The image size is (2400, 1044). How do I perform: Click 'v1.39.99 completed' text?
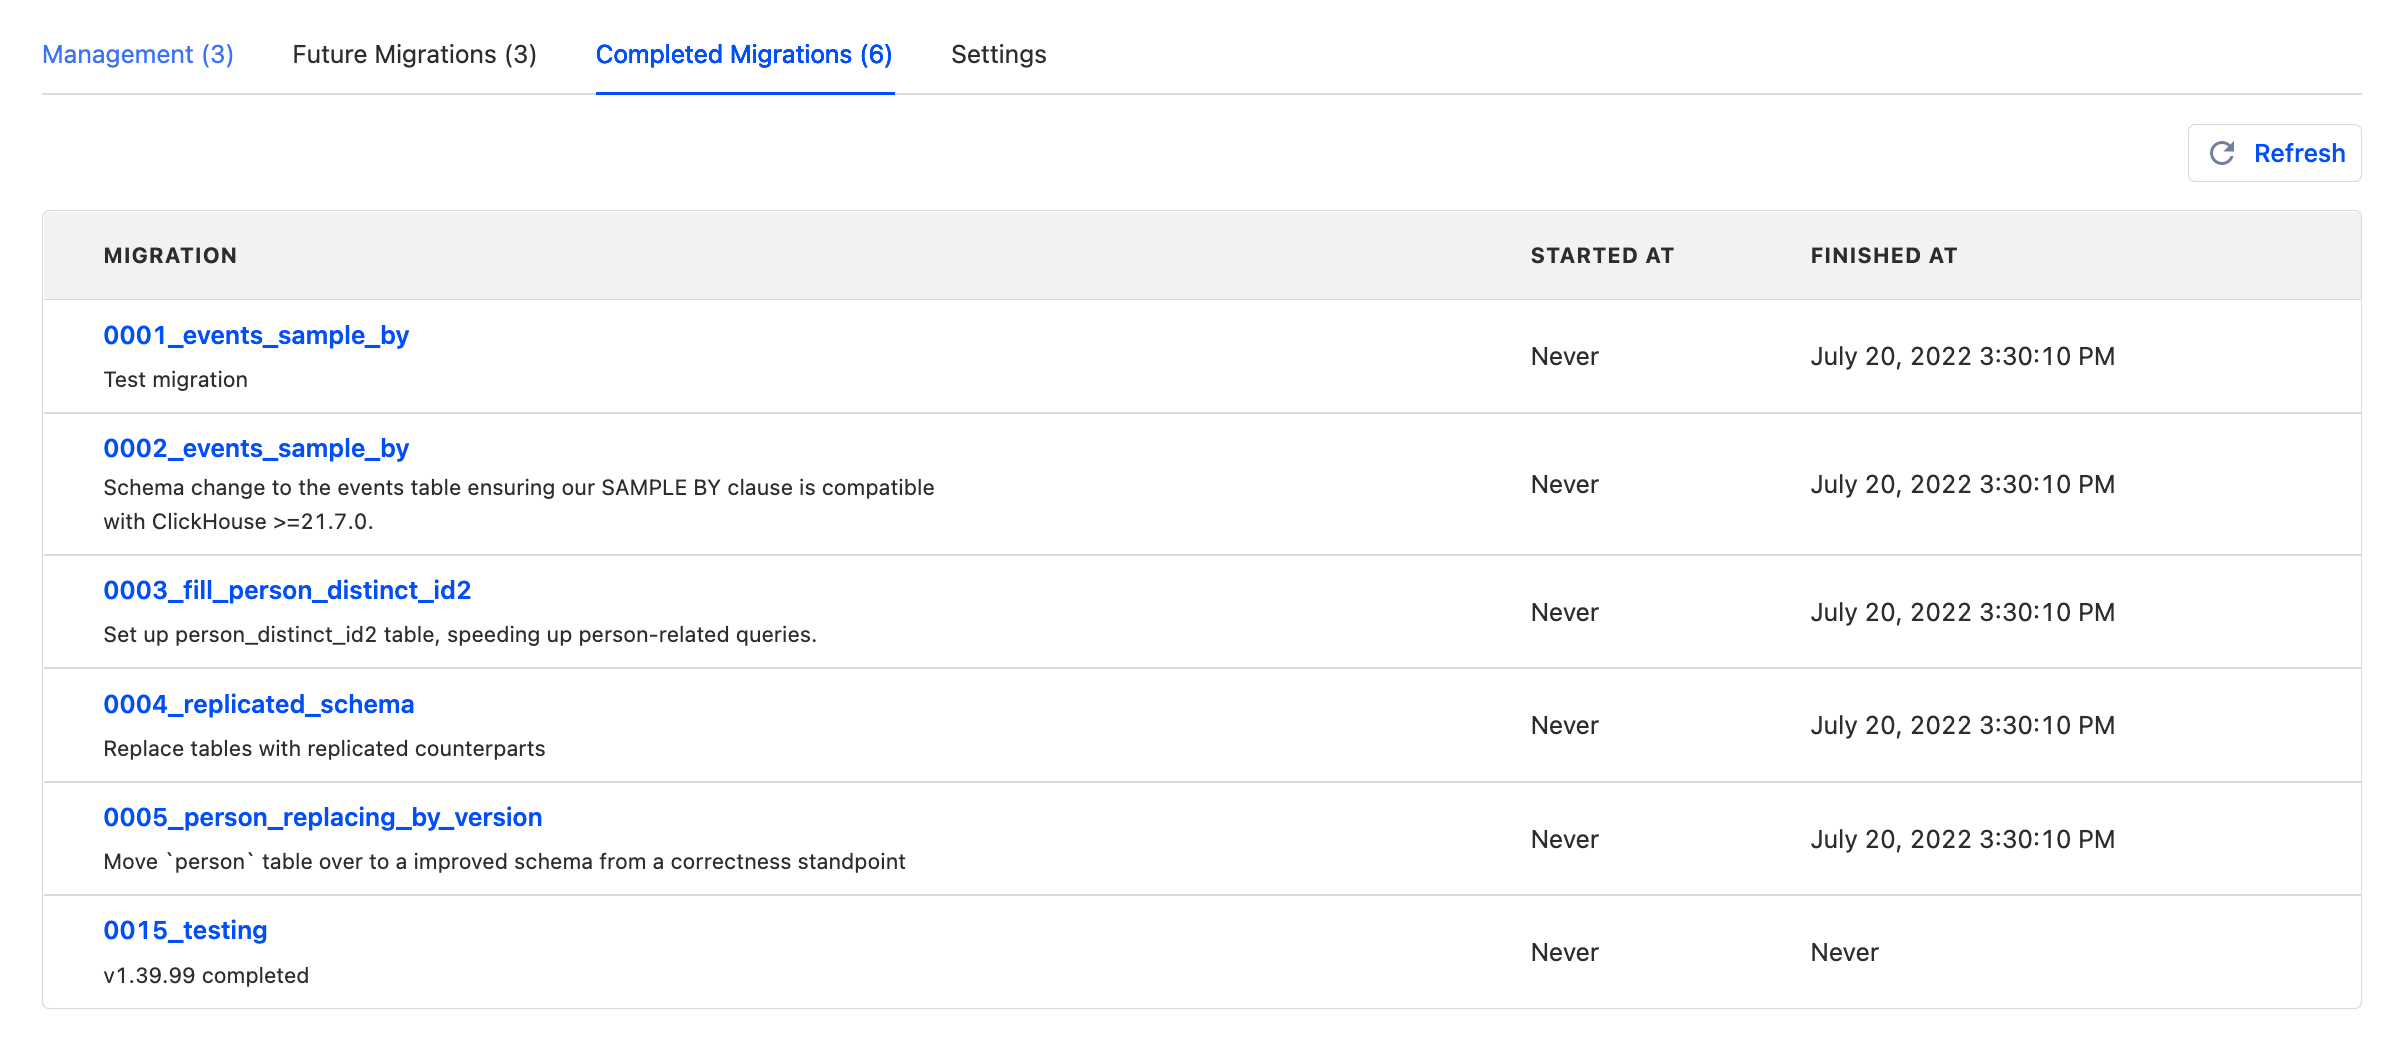pos(206,975)
